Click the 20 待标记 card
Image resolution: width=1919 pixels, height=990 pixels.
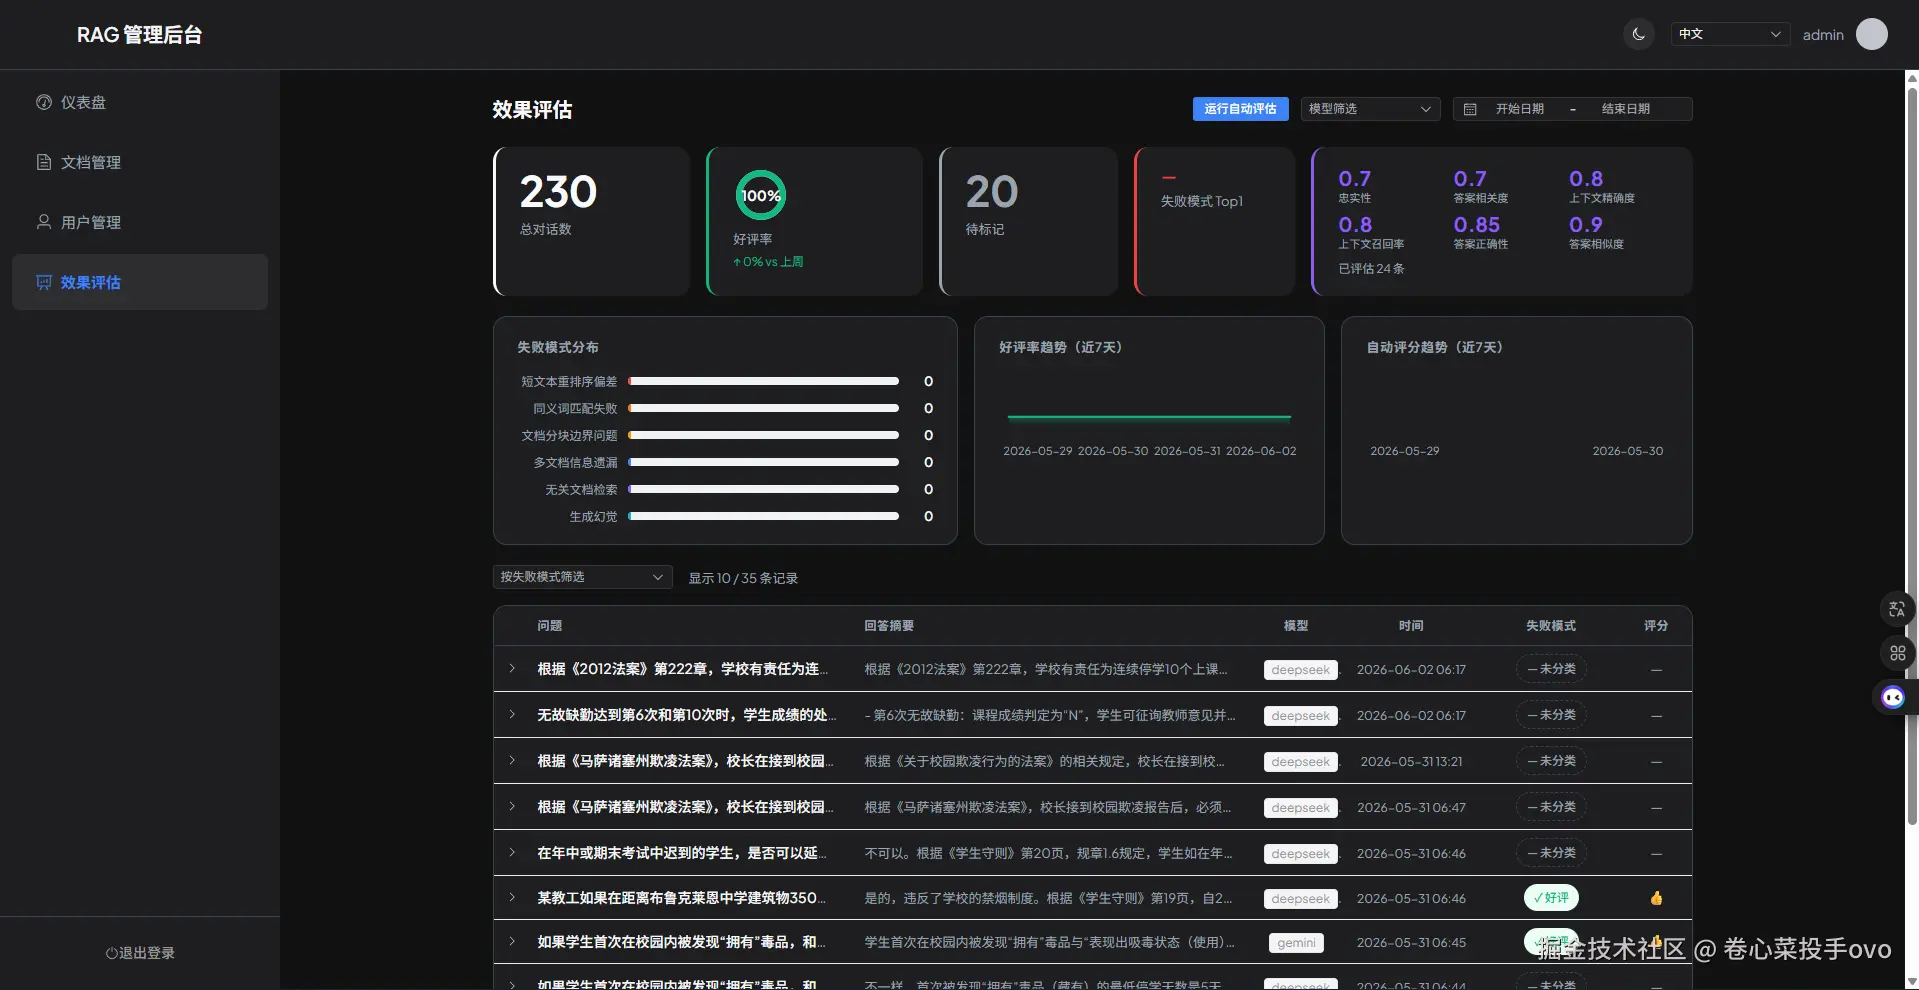coord(1028,221)
